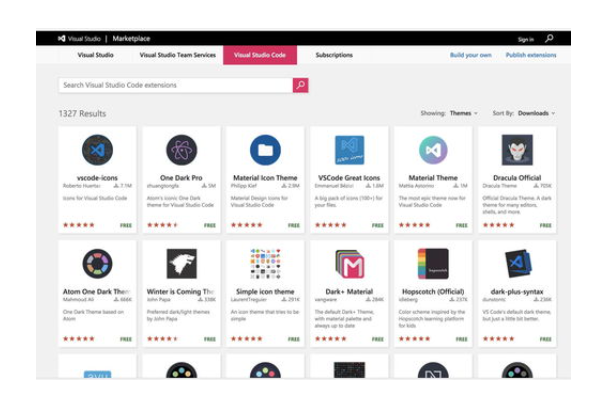This screenshot has width=606, height=411.
Task: Open the Dark+ Material M icon
Action: pyautogui.click(x=349, y=264)
